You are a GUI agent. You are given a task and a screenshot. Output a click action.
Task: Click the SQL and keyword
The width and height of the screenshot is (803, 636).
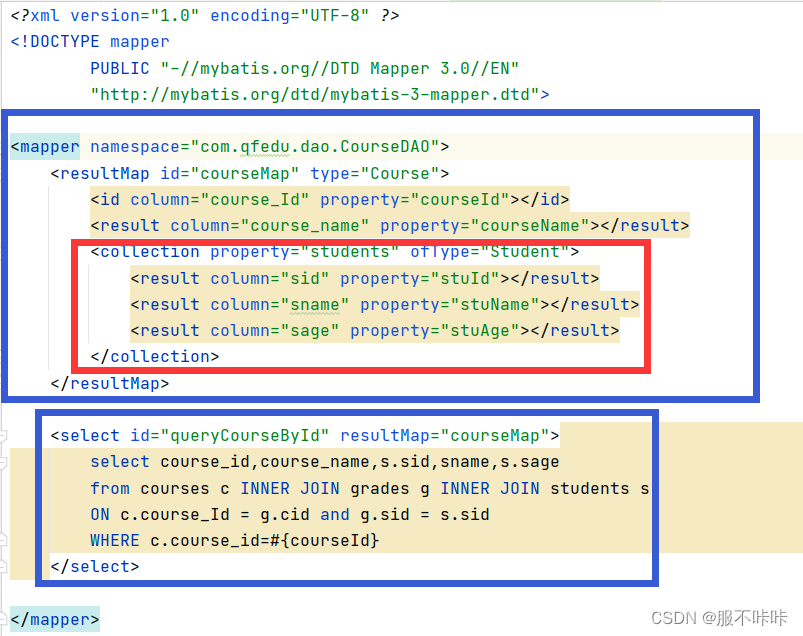pyautogui.click(x=335, y=515)
